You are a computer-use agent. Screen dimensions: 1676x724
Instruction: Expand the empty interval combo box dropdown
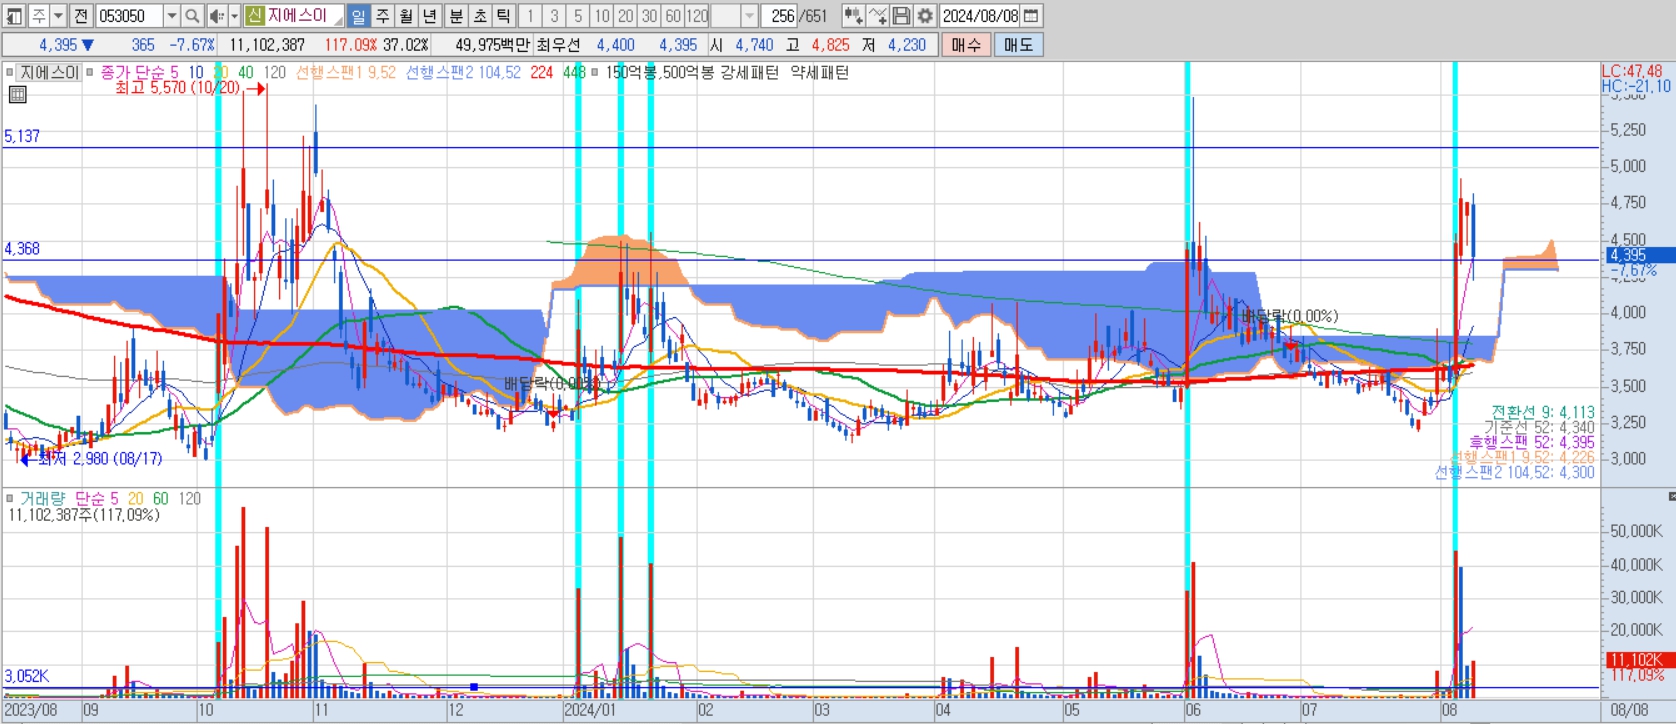[x=749, y=16]
